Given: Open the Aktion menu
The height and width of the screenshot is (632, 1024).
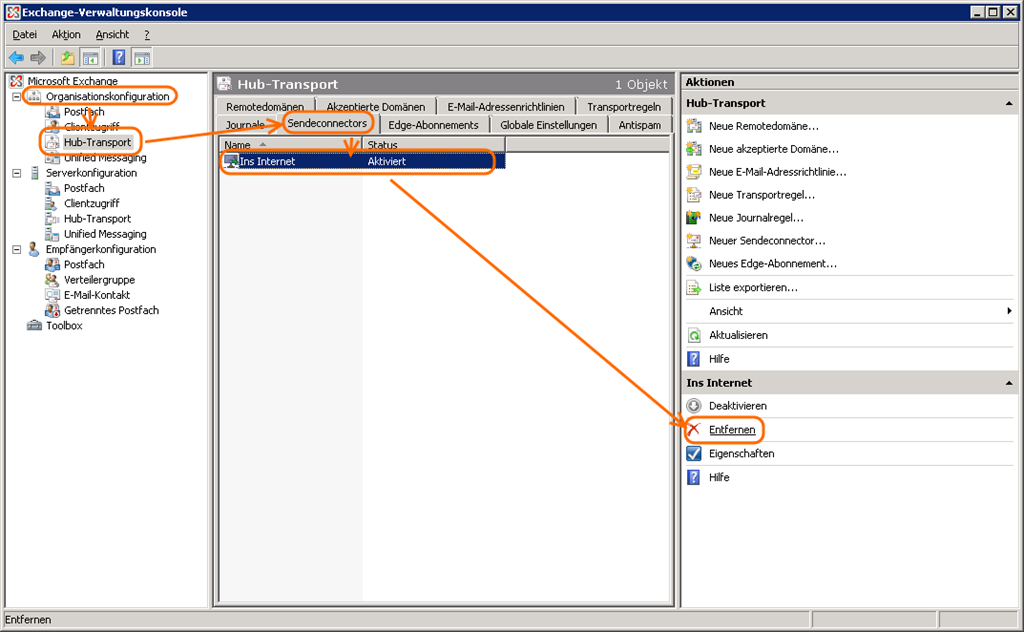Looking at the screenshot, I should pos(66,35).
